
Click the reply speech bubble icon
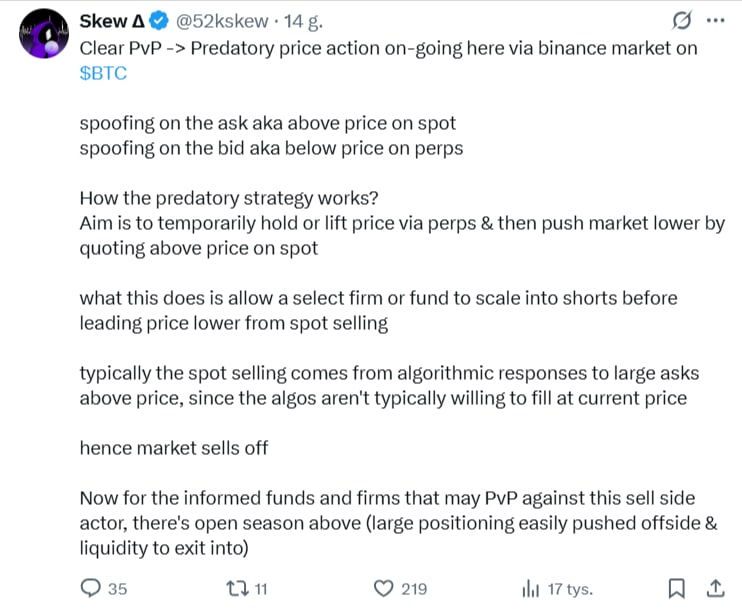(x=90, y=588)
